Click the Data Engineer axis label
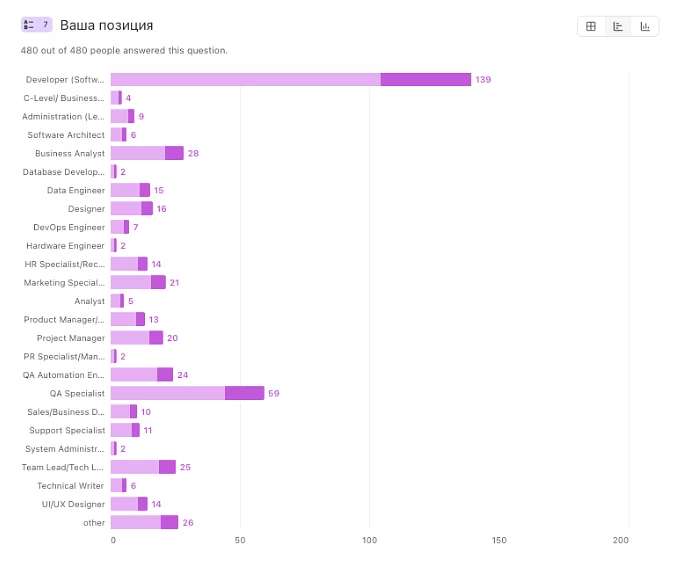The image size is (698, 572). pyautogui.click(x=75, y=190)
